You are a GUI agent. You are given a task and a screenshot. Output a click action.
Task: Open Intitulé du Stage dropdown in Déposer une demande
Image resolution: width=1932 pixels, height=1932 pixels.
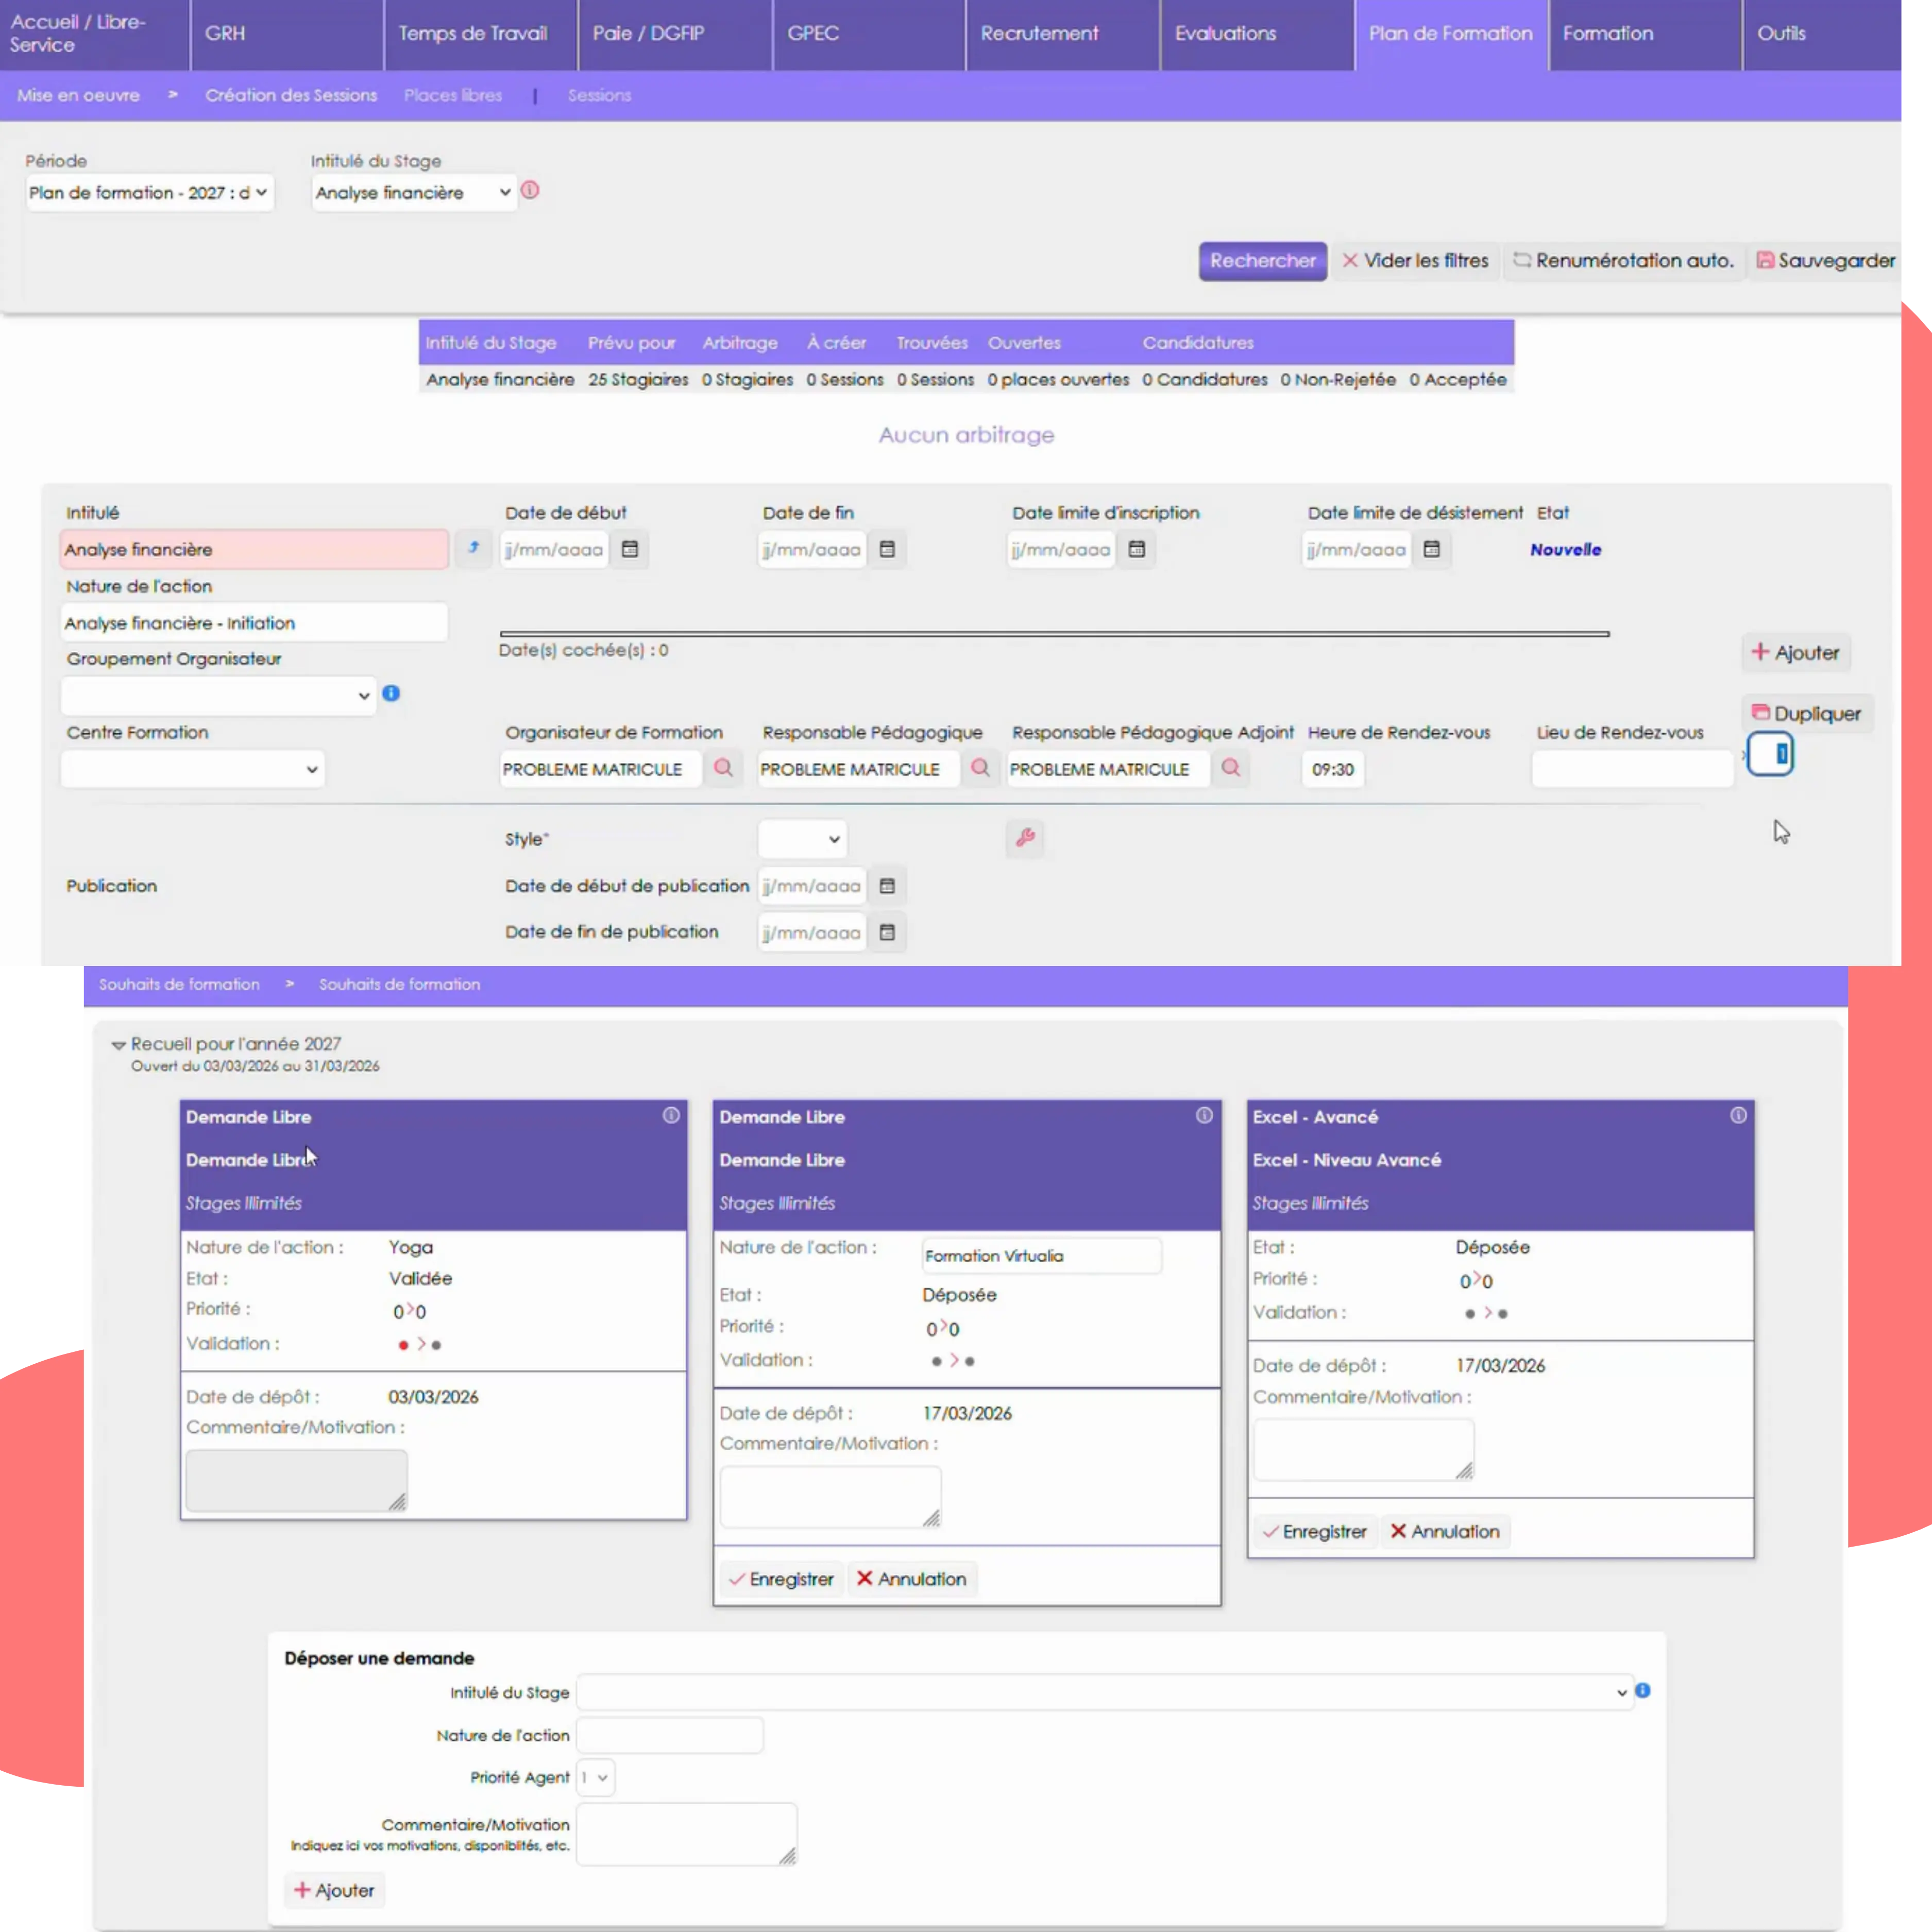(x=1104, y=1692)
